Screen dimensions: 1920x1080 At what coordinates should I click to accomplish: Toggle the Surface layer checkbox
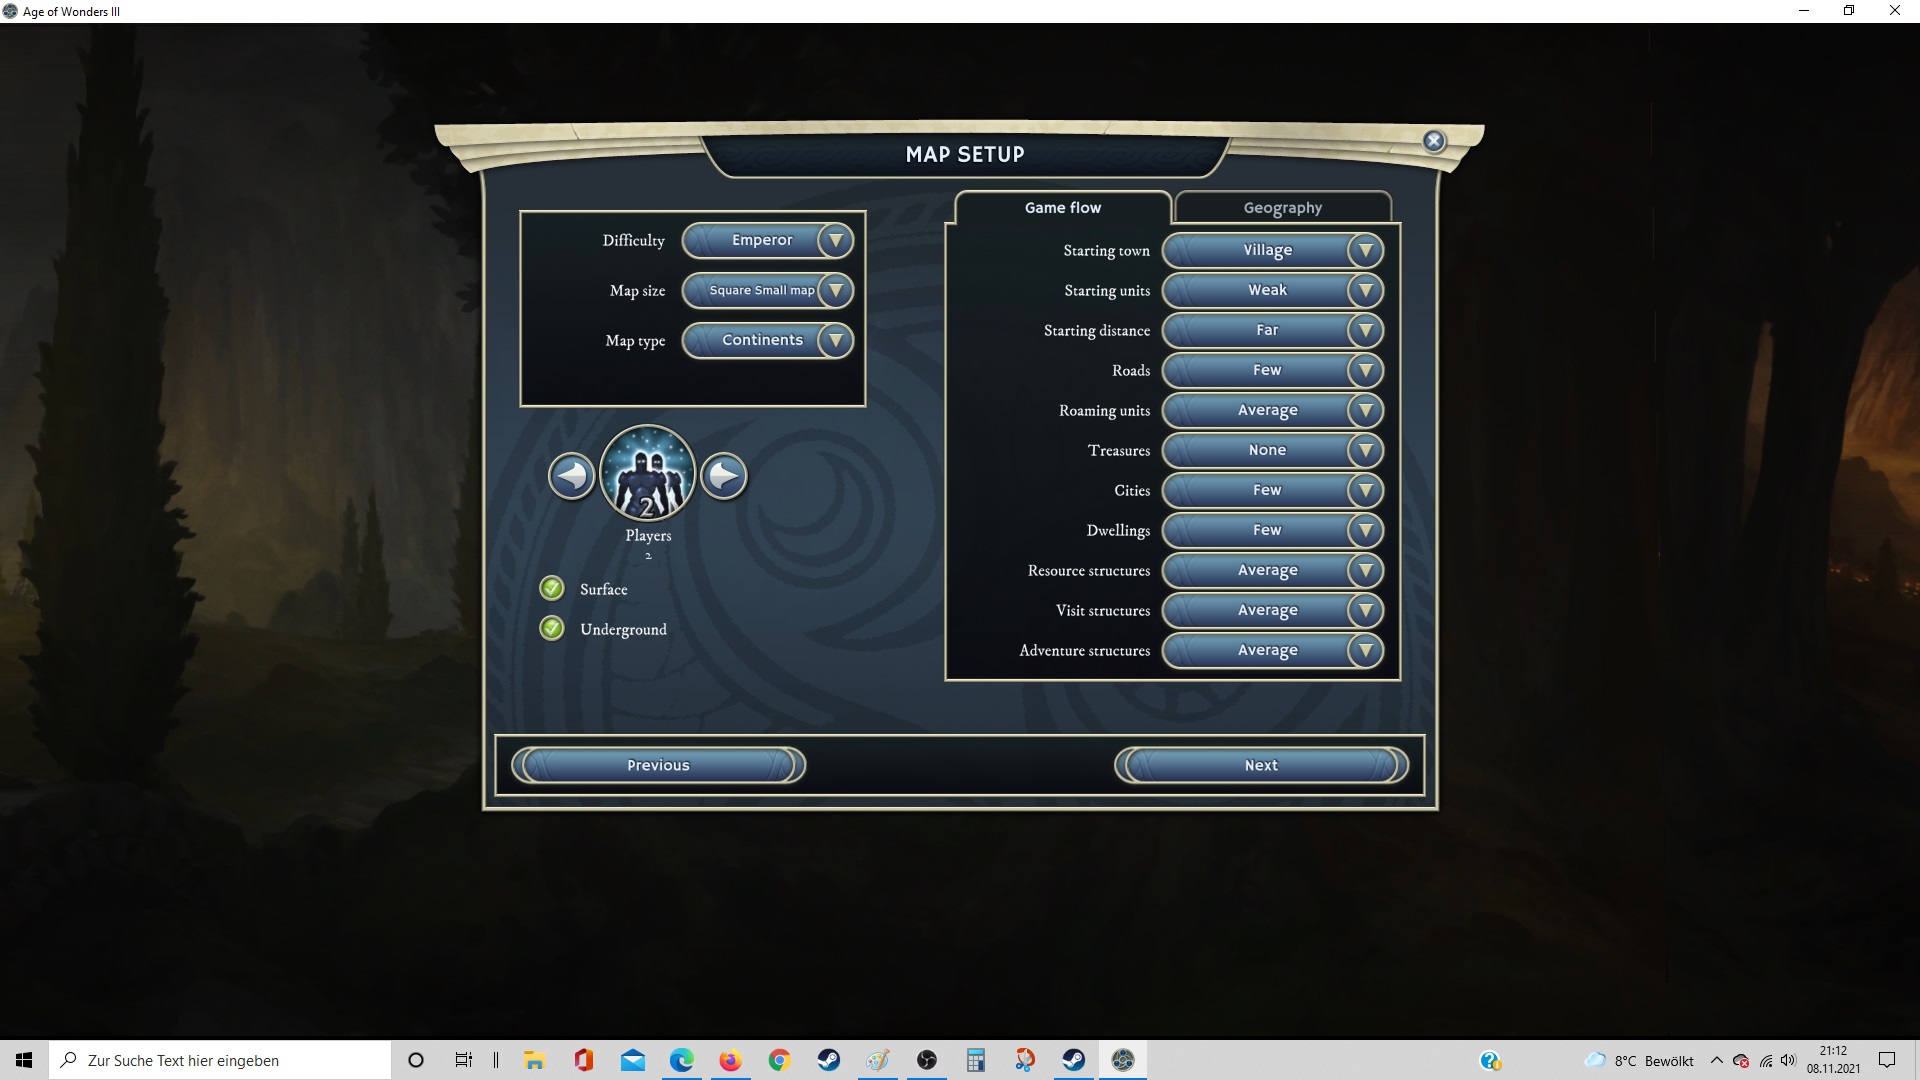tap(552, 588)
